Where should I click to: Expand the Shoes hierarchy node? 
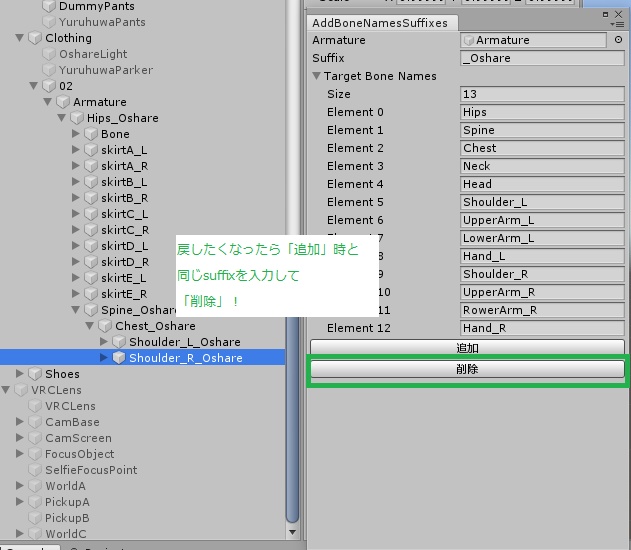pyautogui.click(x=19, y=373)
